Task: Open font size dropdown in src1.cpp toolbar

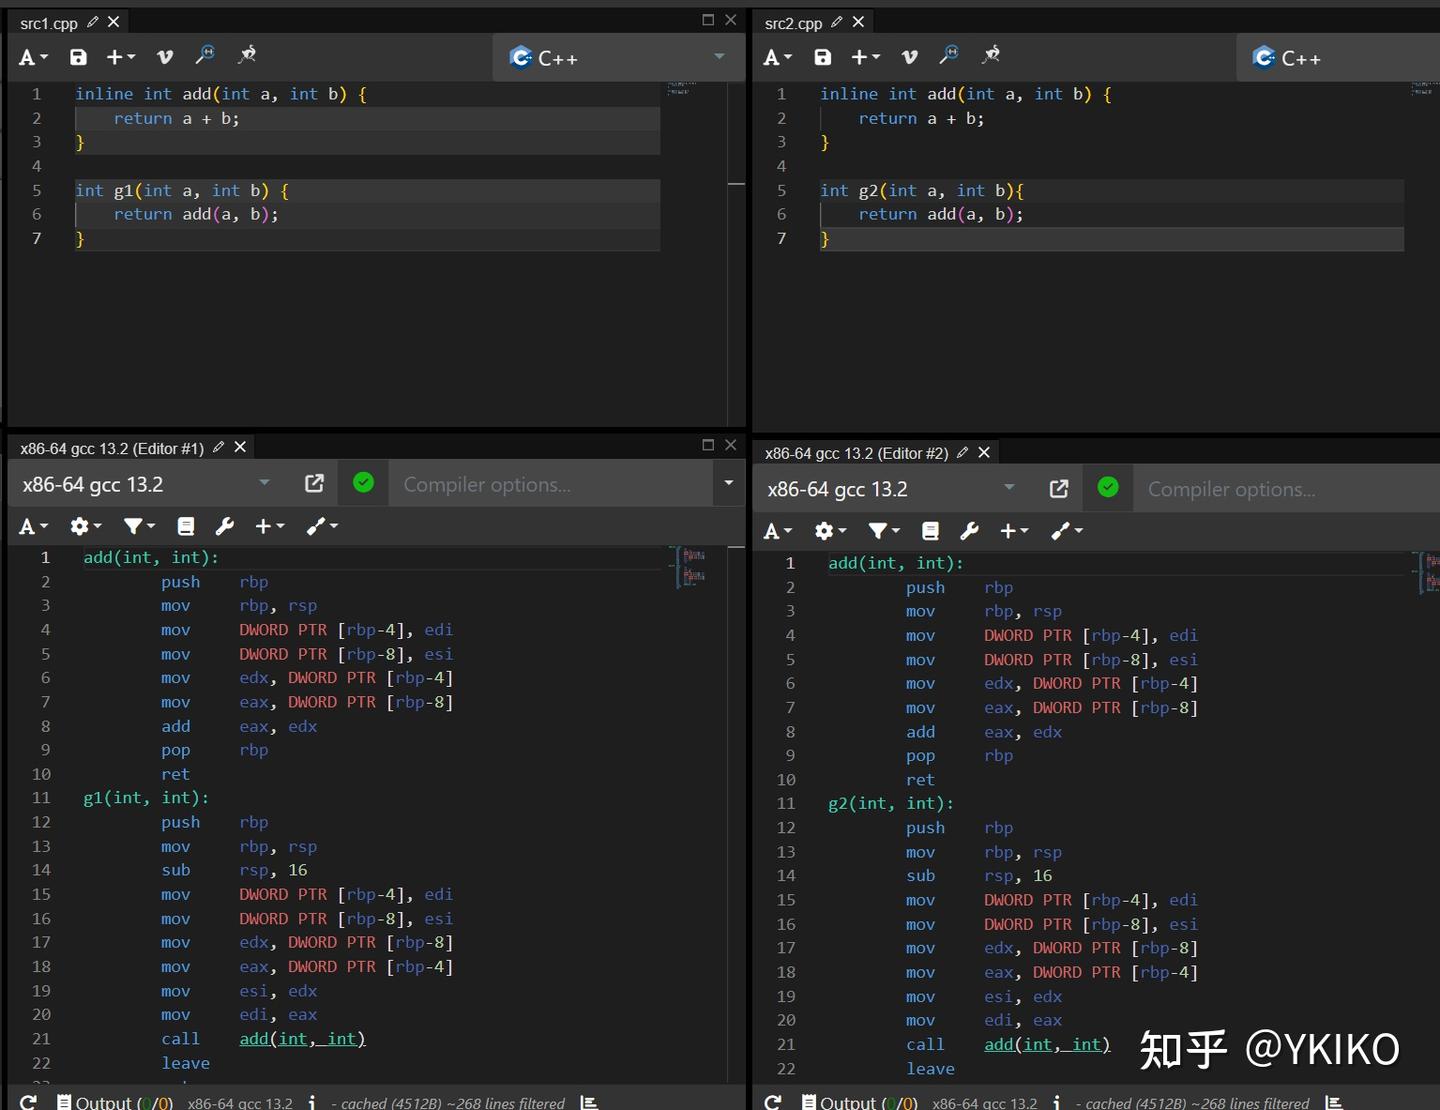Action: coord(33,57)
